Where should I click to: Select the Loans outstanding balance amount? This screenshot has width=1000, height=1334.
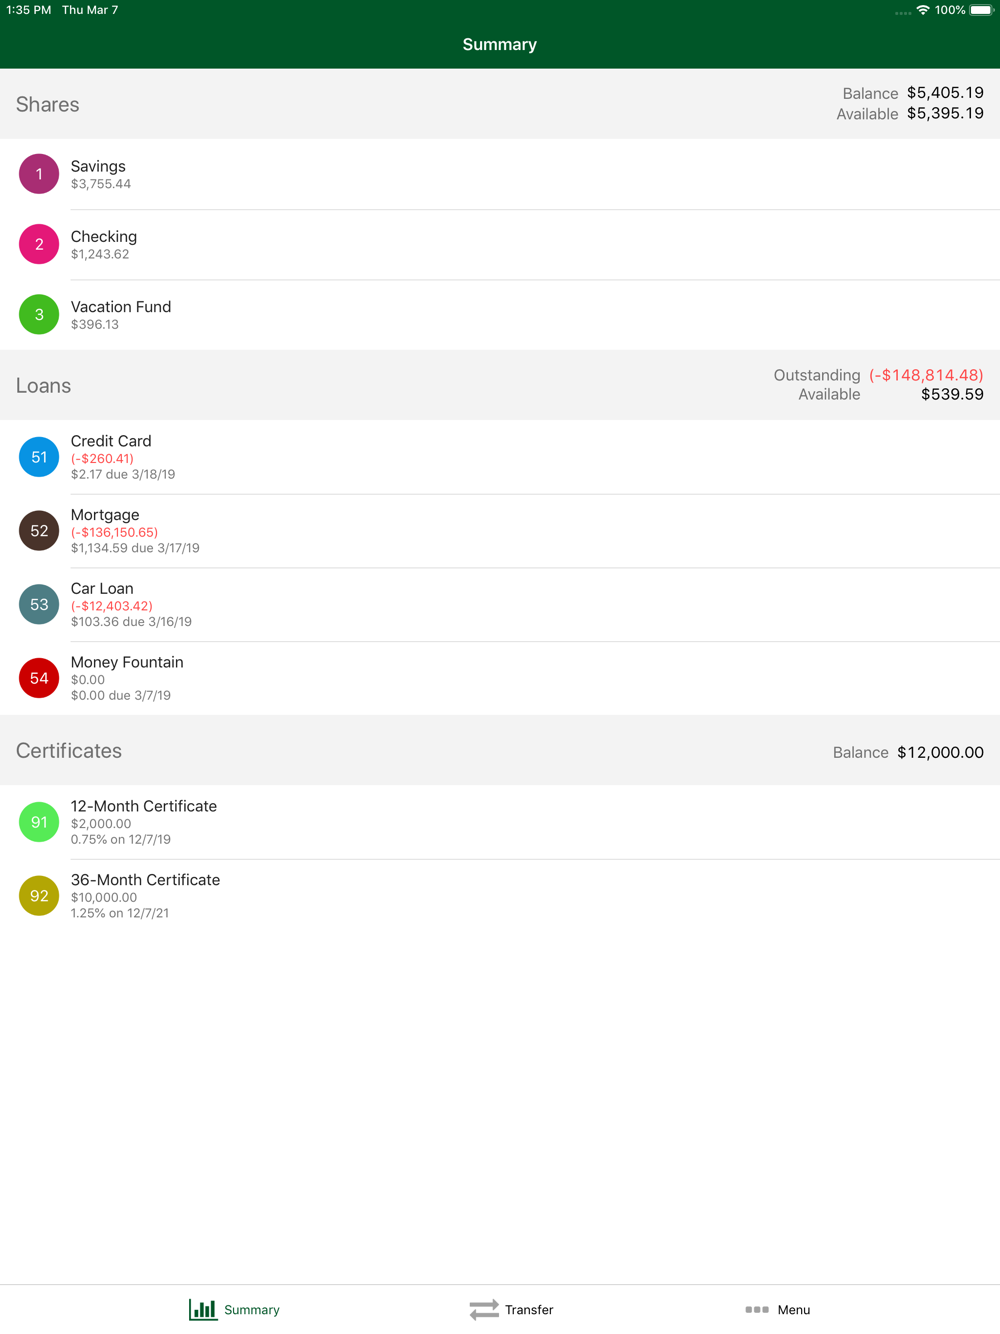[x=926, y=375]
